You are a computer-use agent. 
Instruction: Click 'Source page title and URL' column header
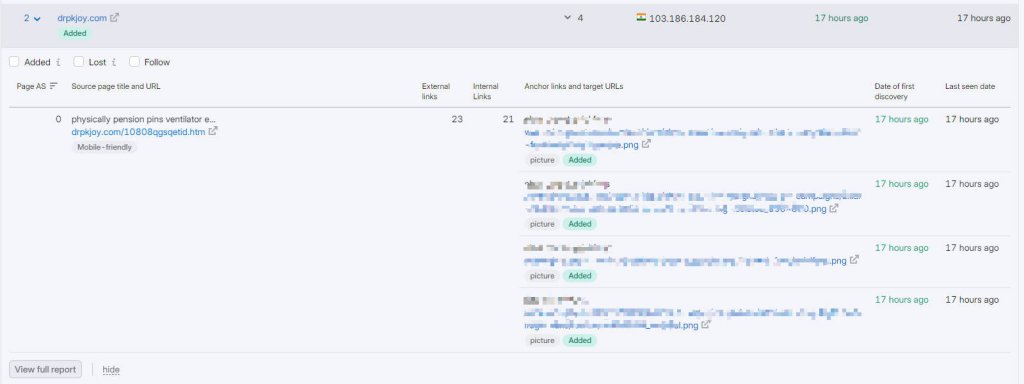pos(116,86)
